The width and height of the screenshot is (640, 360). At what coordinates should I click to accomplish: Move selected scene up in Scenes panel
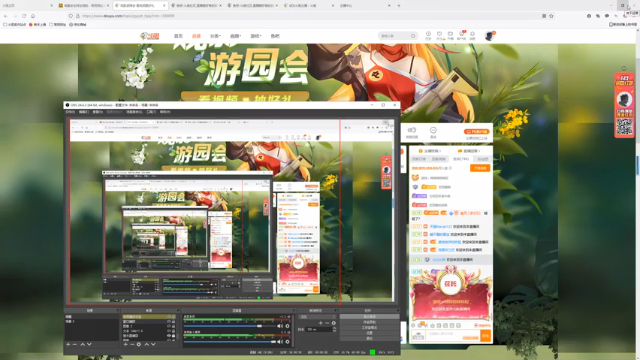(x=82, y=344)
